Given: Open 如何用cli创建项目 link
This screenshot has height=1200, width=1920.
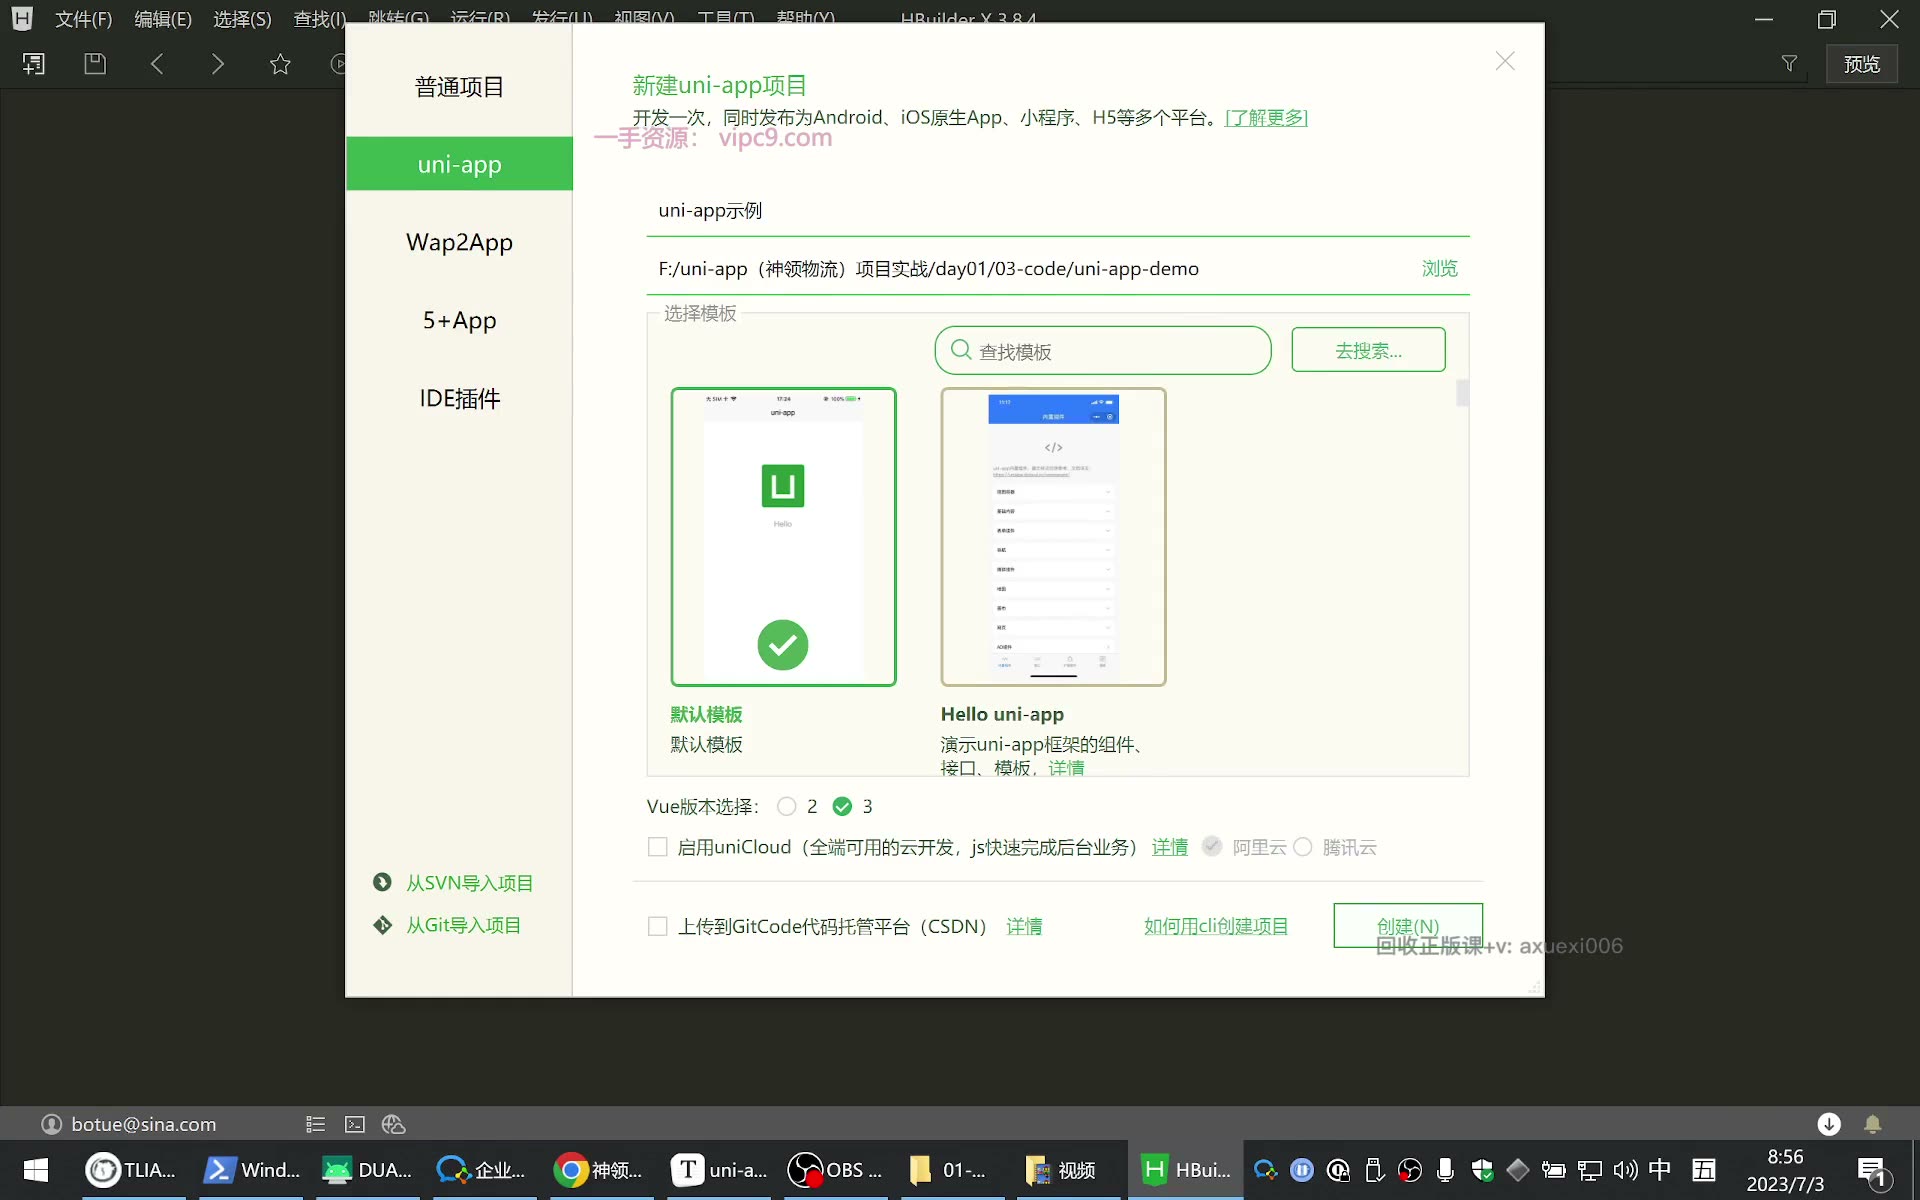Looking at the screenshot, I should [1216, 926].
